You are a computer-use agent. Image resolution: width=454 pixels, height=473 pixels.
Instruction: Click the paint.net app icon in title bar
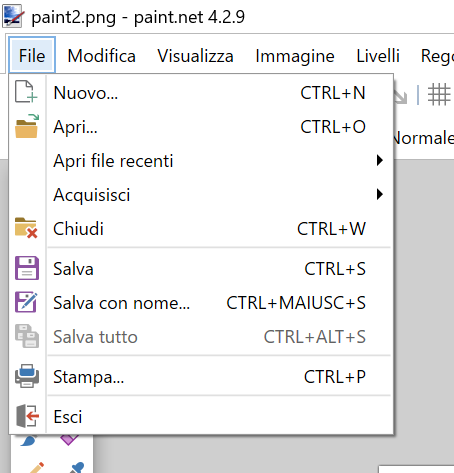[13, 16]
